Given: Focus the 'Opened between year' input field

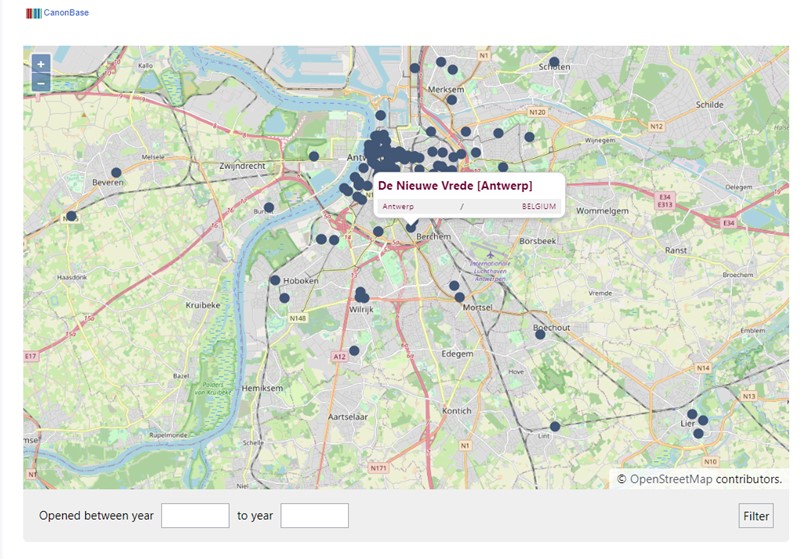Looking at the screenshot, I should (x=195, y=516).
